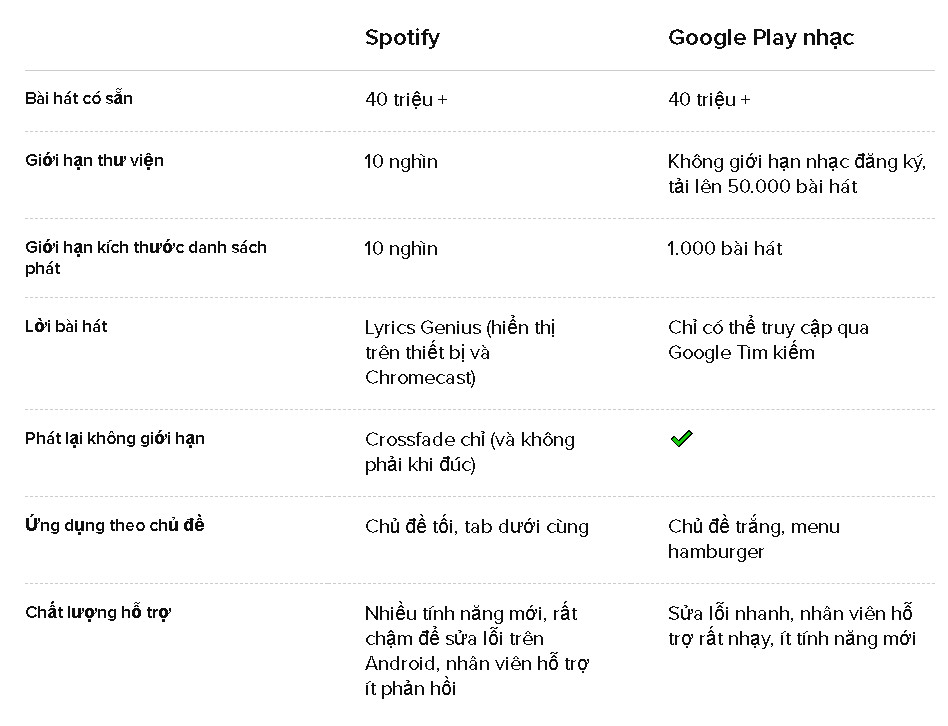Select the "Bài hát có sẵn" row label
The height and width of the screenshot is (726, 948).
79,98
